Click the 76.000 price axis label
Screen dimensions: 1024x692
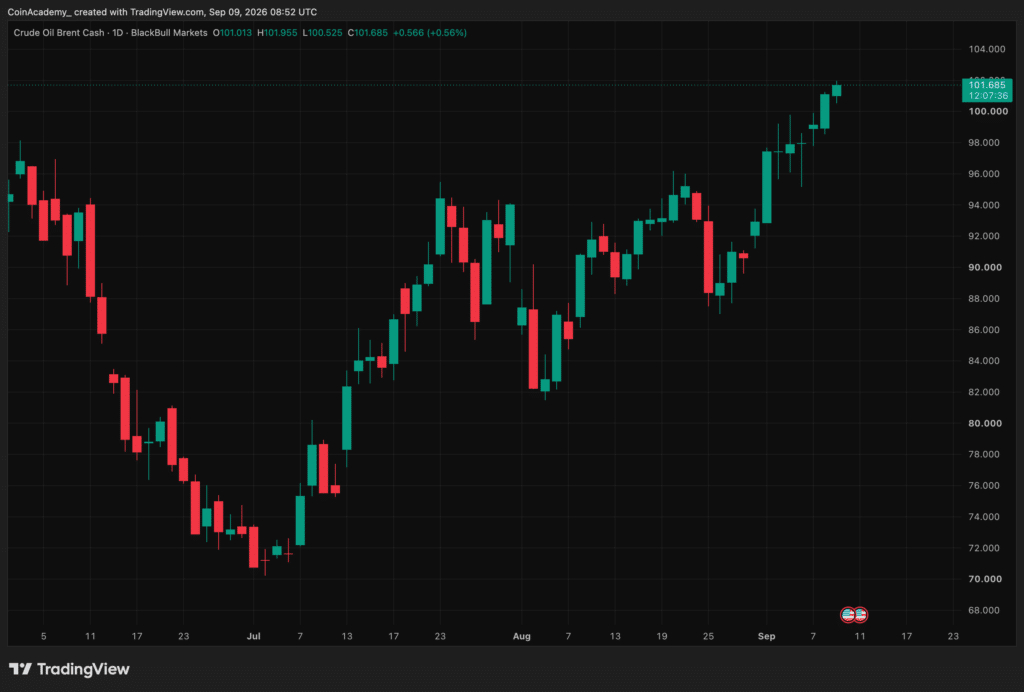tap(984, 485)
